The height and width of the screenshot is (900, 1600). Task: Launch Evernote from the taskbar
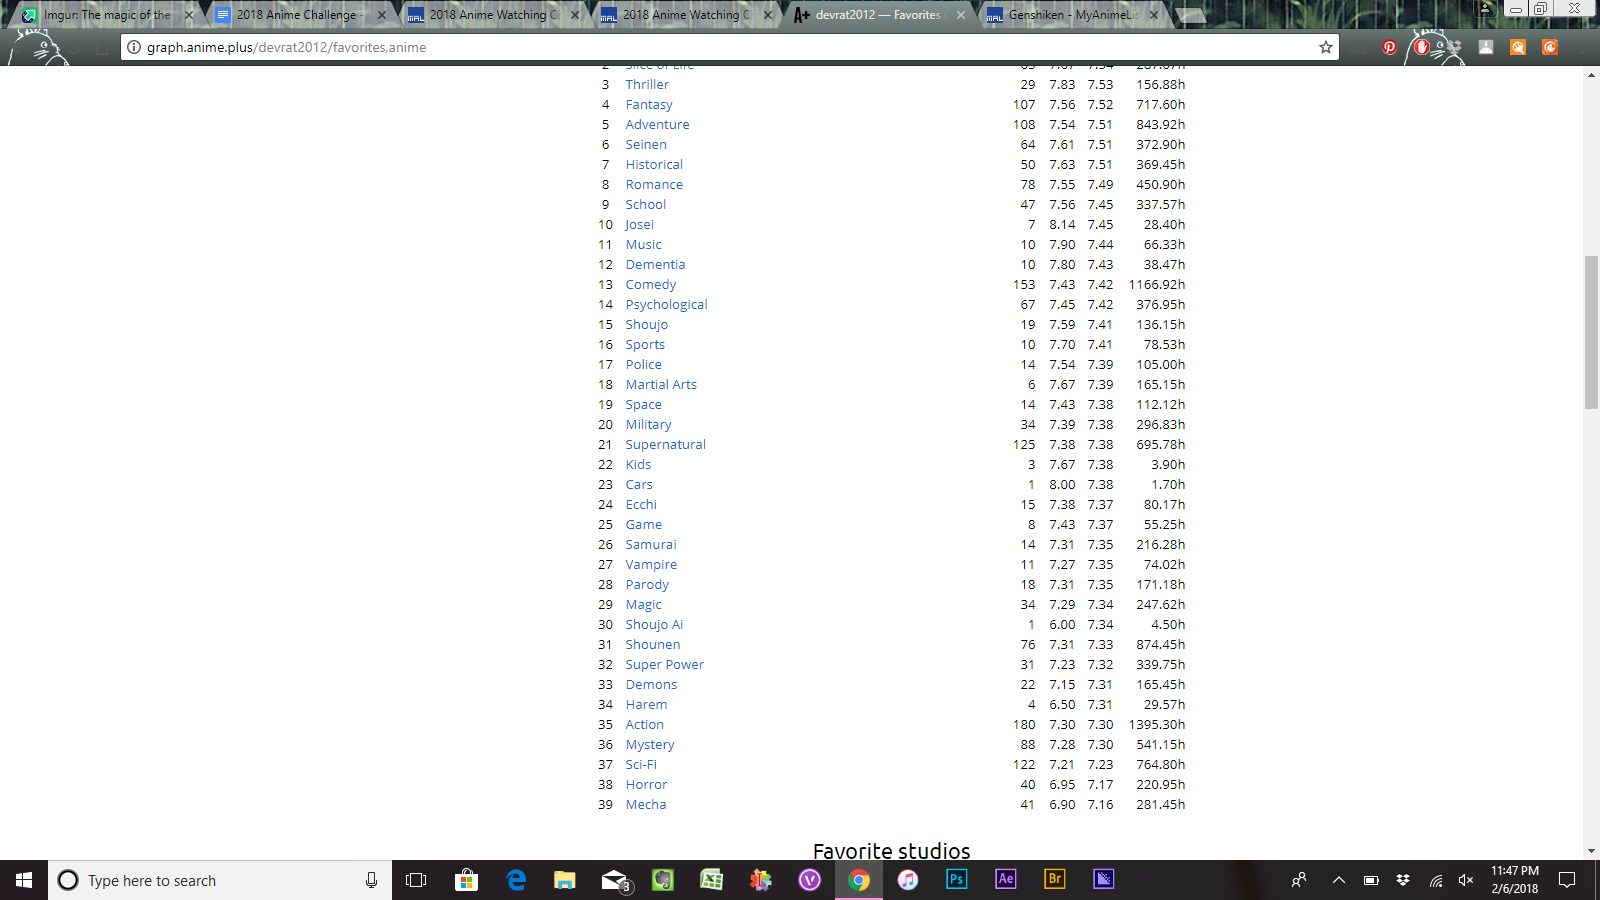[663, 880]
